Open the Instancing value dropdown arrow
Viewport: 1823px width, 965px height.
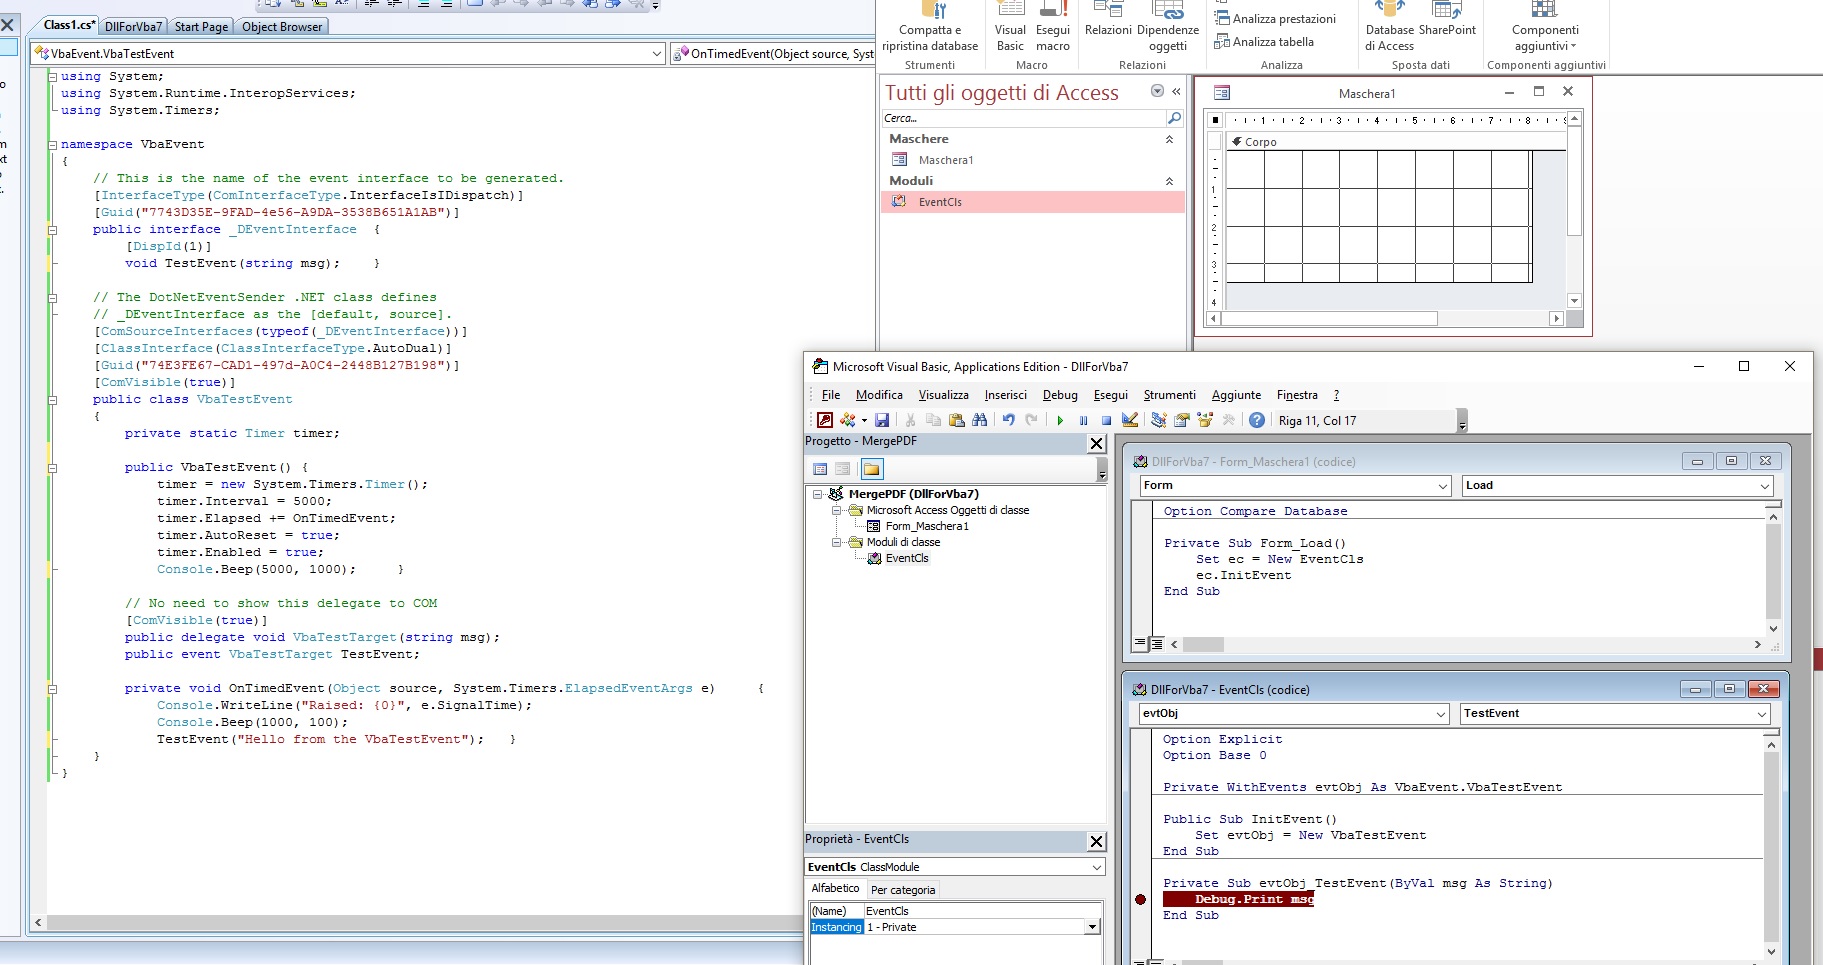(x=1092, y=927)
